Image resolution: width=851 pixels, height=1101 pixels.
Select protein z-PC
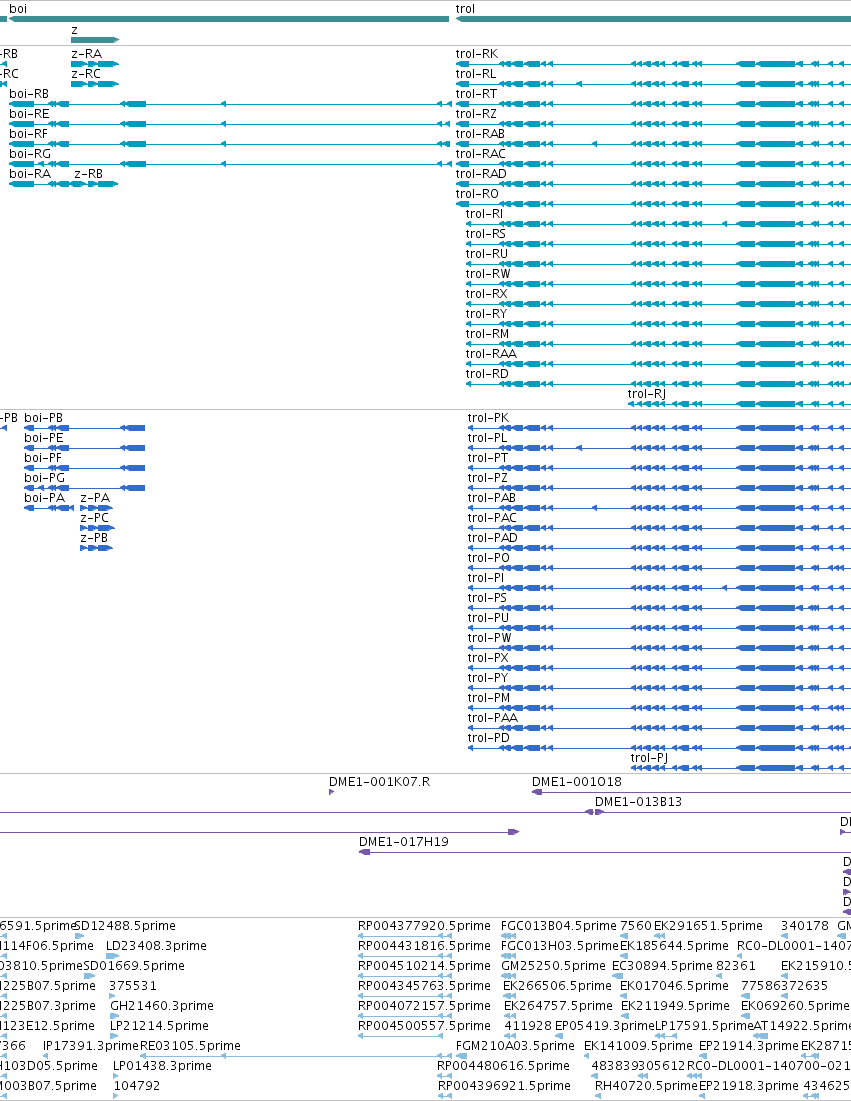point(97,528)
